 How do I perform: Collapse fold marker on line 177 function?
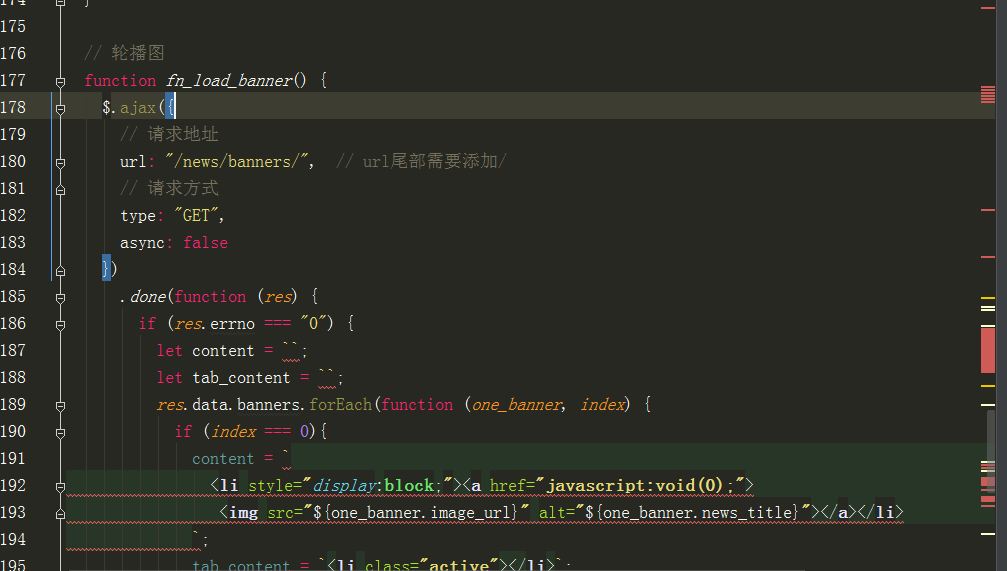click(x=60, y=82)
